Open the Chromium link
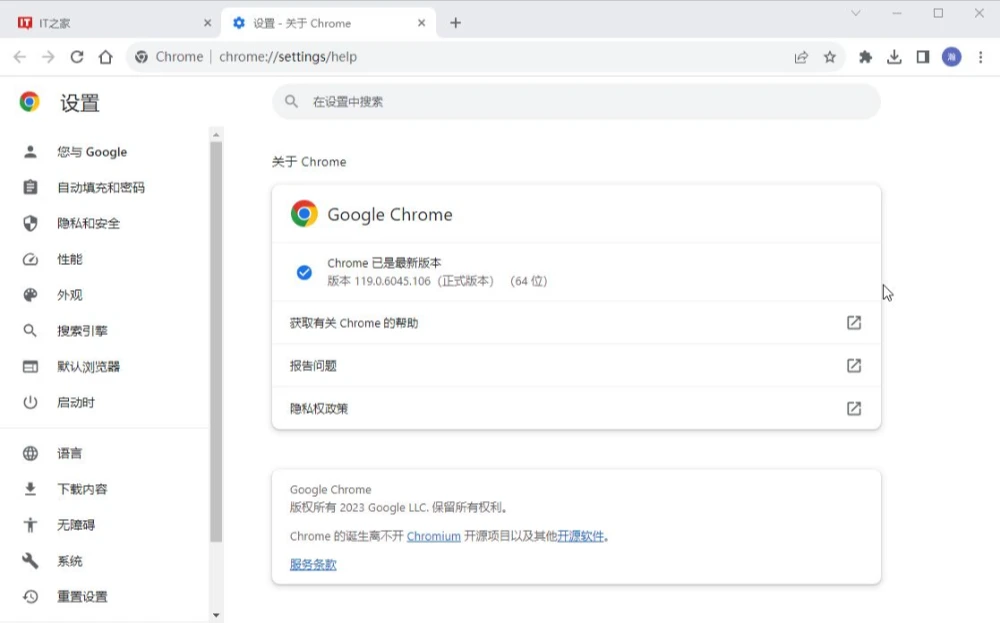 coord(433,536)
